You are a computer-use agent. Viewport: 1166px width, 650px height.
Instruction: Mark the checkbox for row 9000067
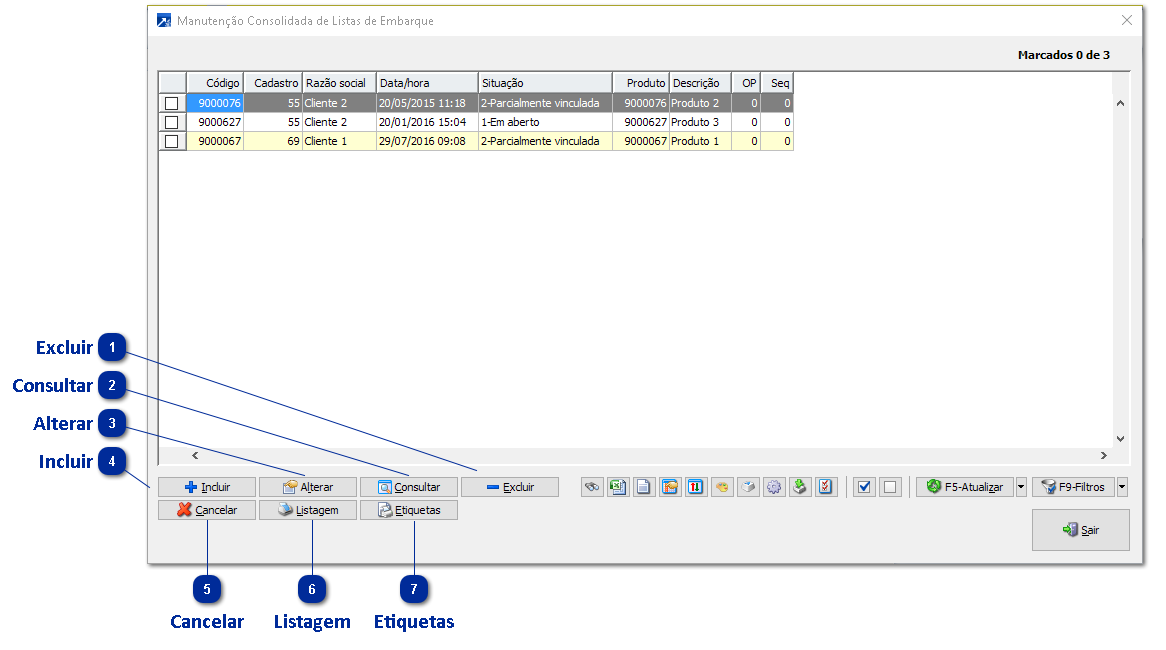[172, 141]
